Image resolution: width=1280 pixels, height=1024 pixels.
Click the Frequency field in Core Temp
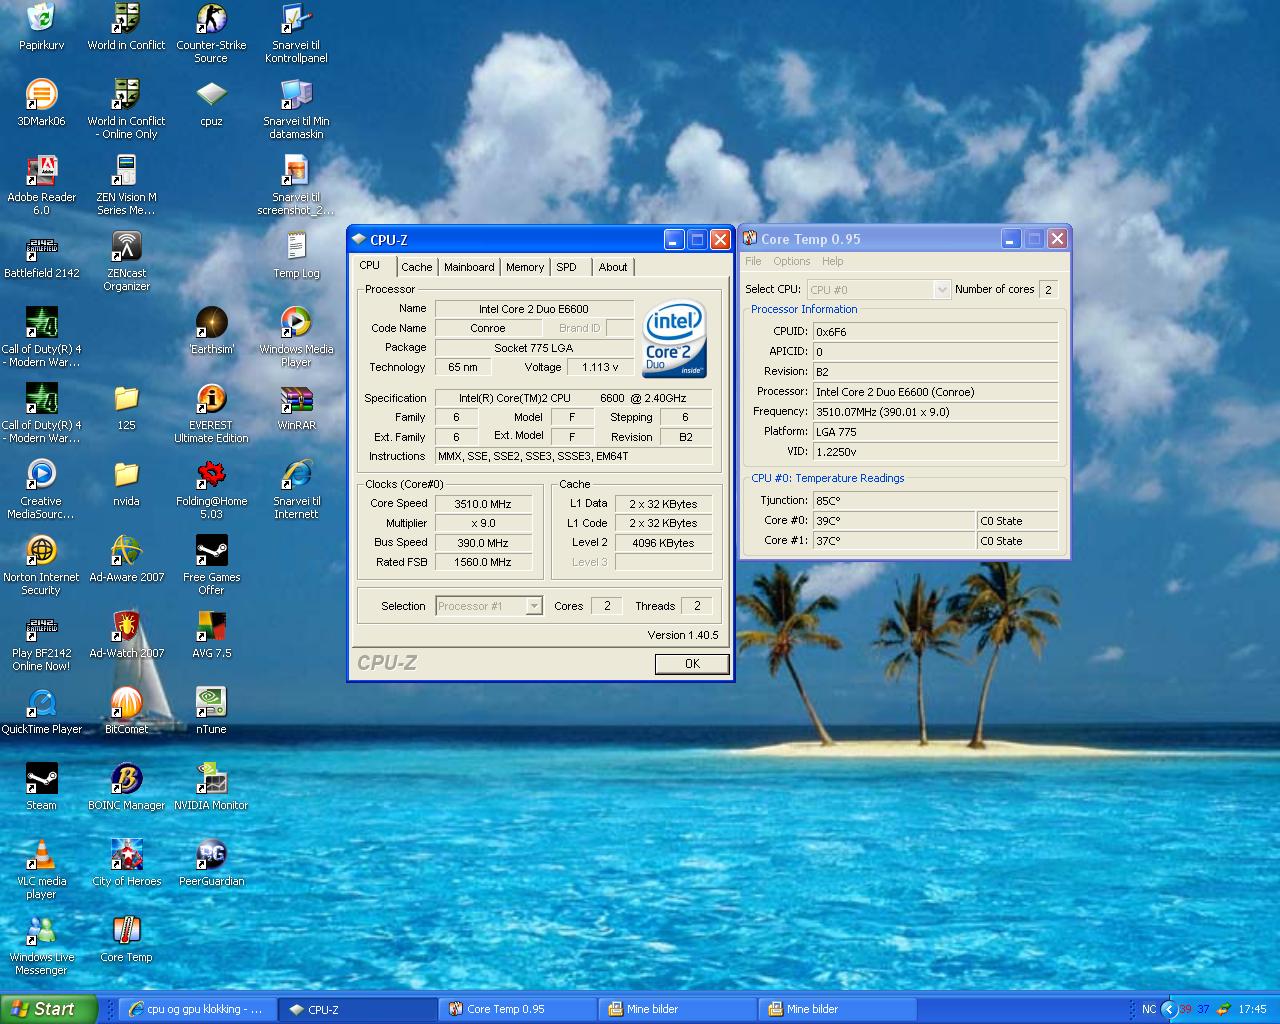click(934, 411)
